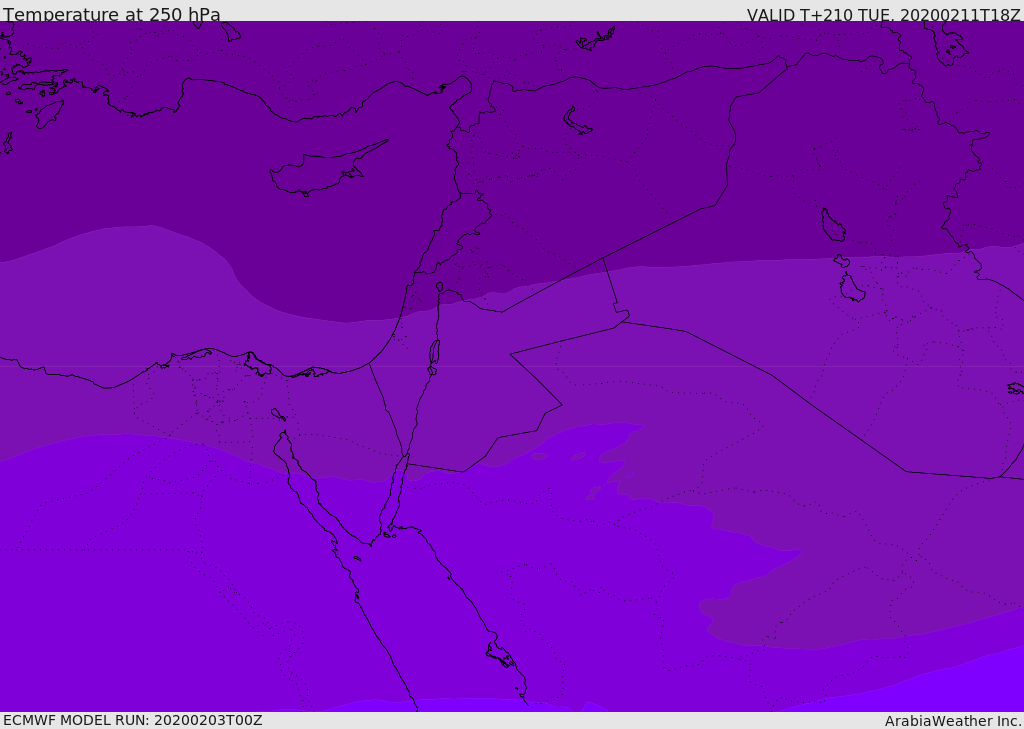
Task: Click 'ECMWF MODEL RUN: 20200203T00Z' footer text
Action: (133, 720)
